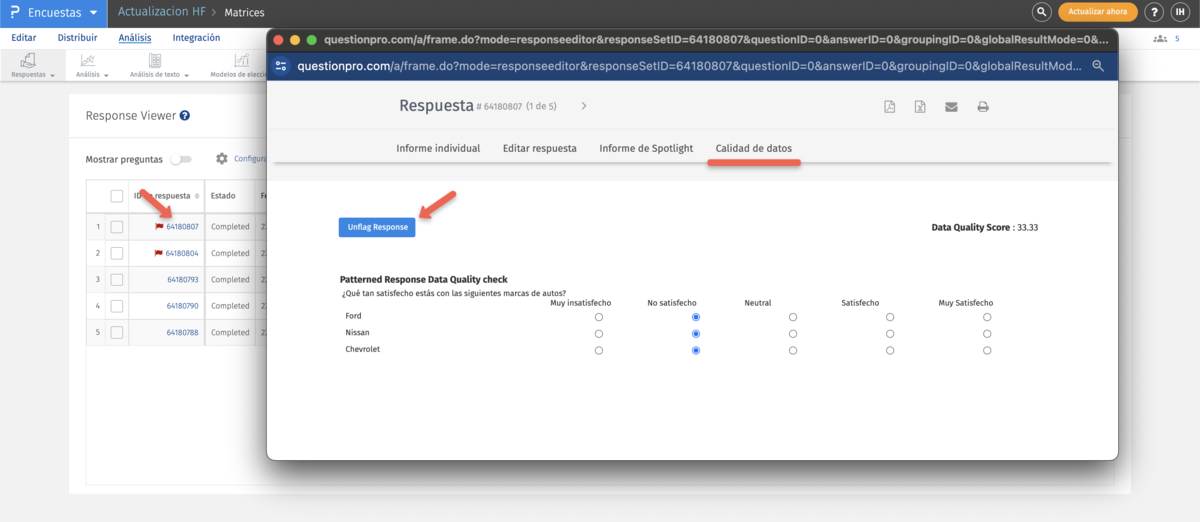This screenshot has width=1200, height=522.
Task: Open response ID 64180788
Action: (x=182, y=332)
